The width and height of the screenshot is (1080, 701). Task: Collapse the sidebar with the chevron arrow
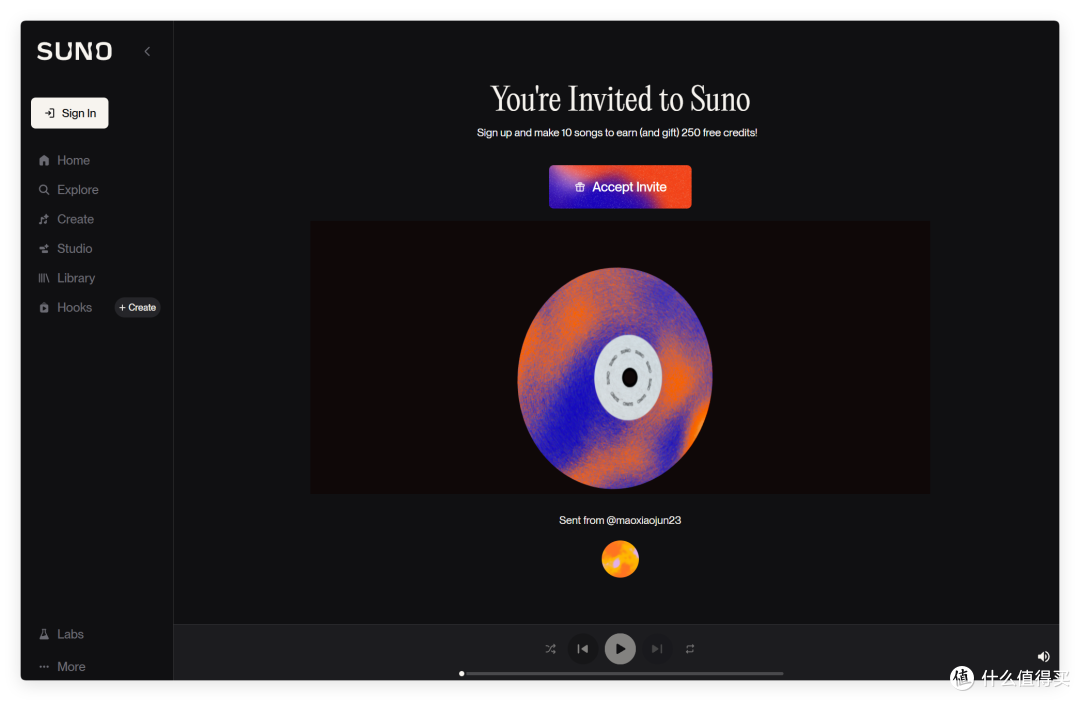147,52
